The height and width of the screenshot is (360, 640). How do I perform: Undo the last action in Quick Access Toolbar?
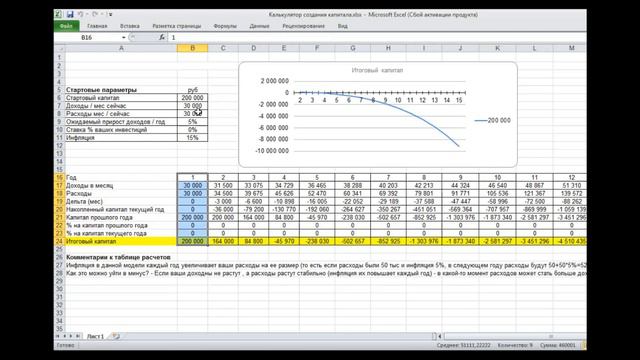tap(80, 14)
